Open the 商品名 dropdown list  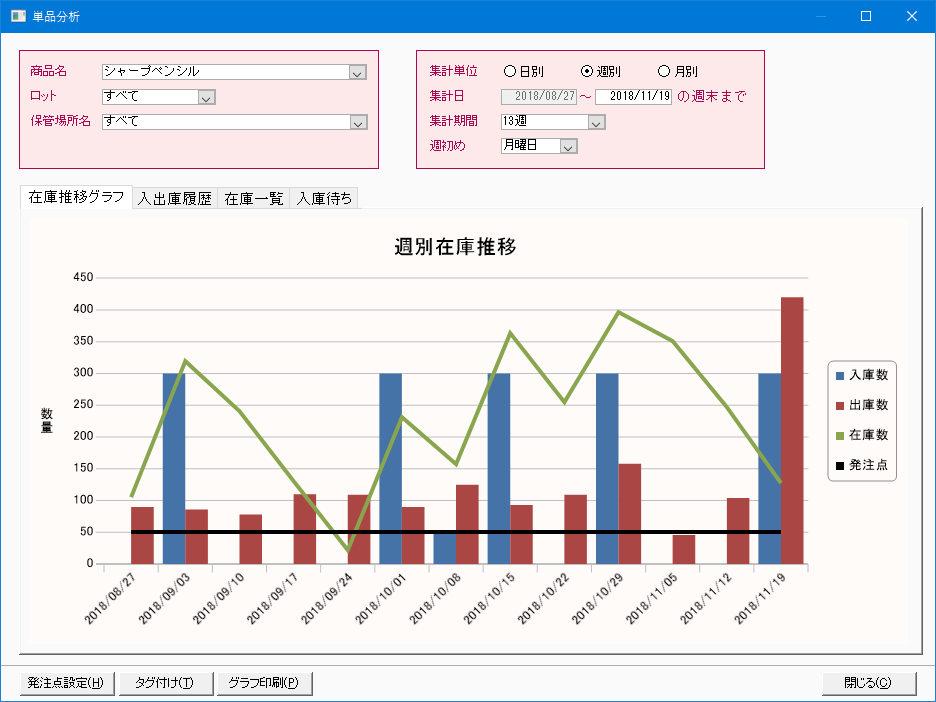coord(358,72)
